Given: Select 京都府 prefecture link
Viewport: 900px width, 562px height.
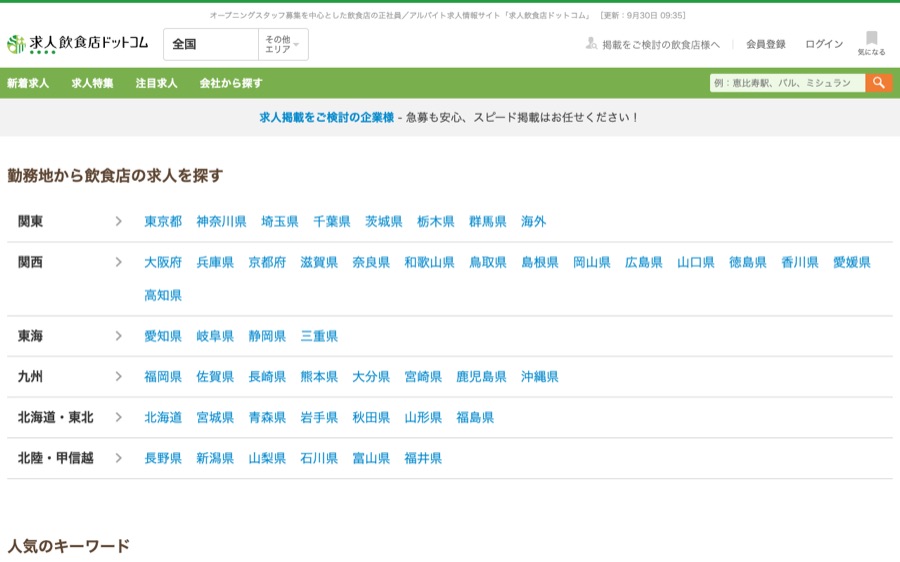Looking at the screenshot, I should 267,262.
